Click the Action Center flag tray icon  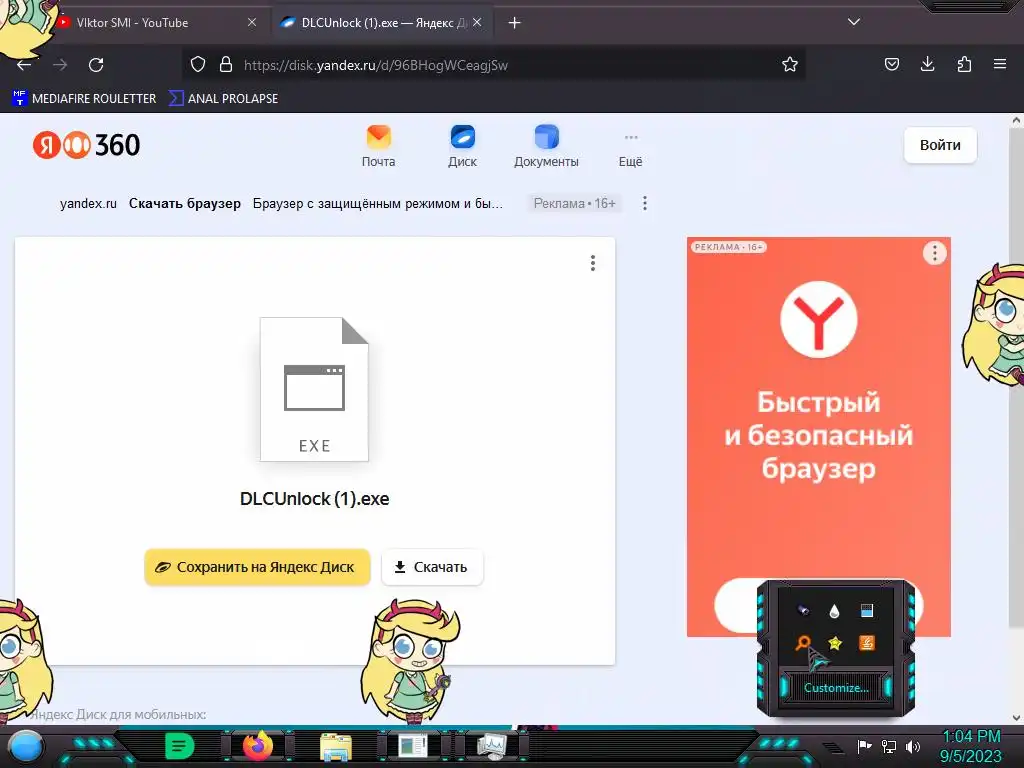865,746
